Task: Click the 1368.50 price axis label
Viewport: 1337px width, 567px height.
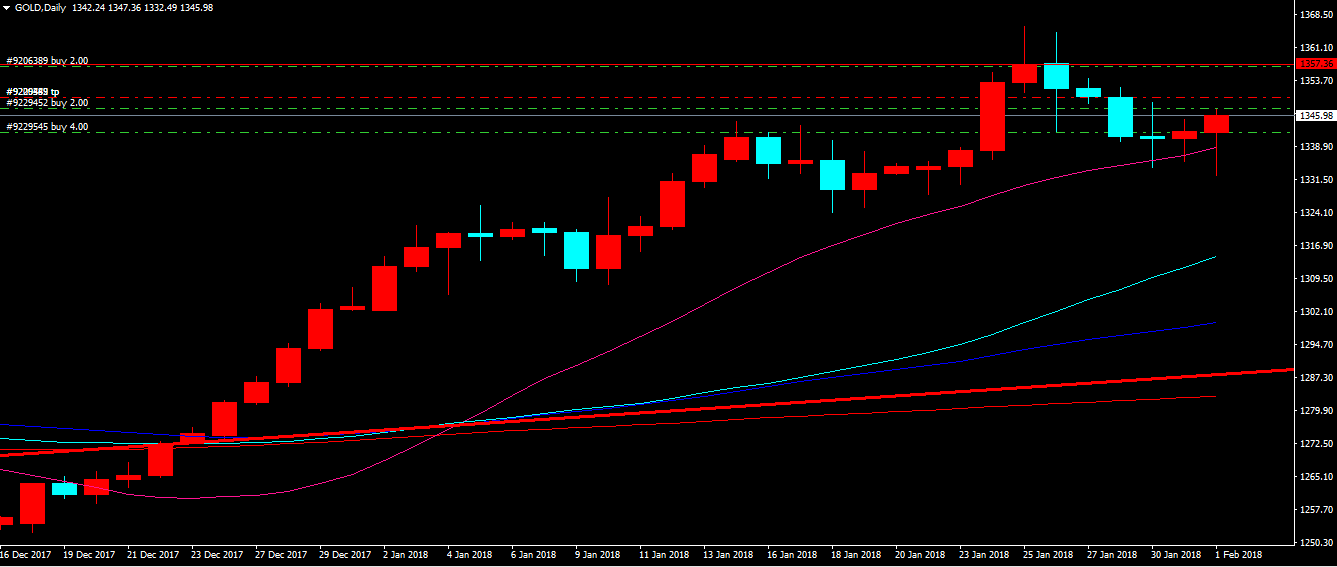Action: coord(1316,15)
